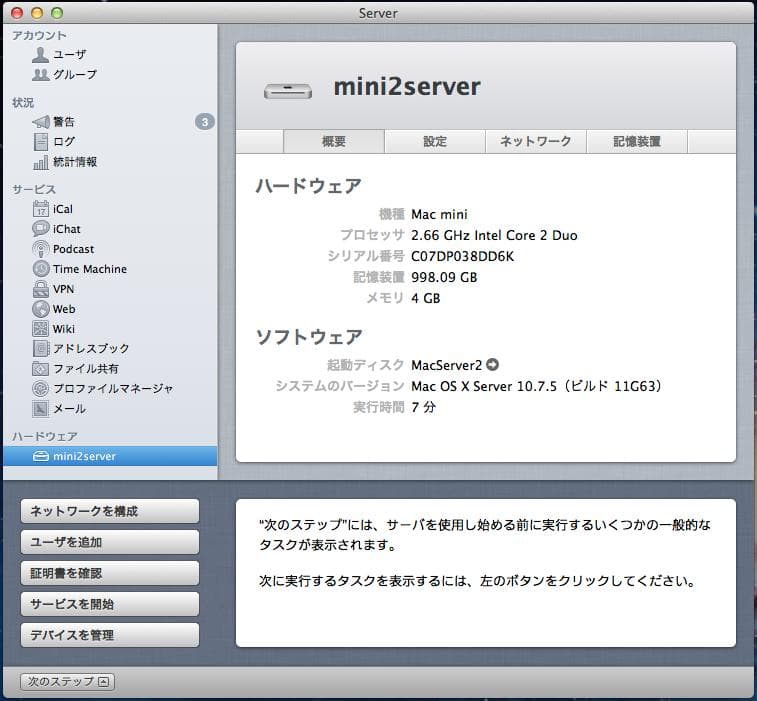Click the Web globe icon

point(41,309)
